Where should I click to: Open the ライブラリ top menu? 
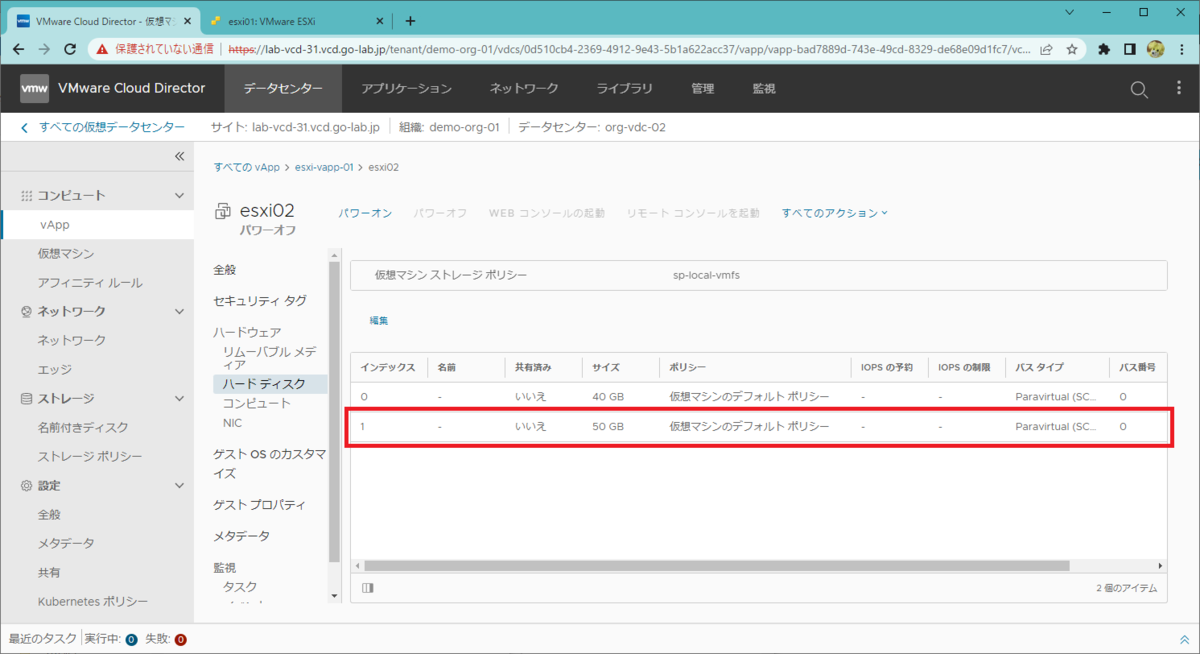point(625,88)
